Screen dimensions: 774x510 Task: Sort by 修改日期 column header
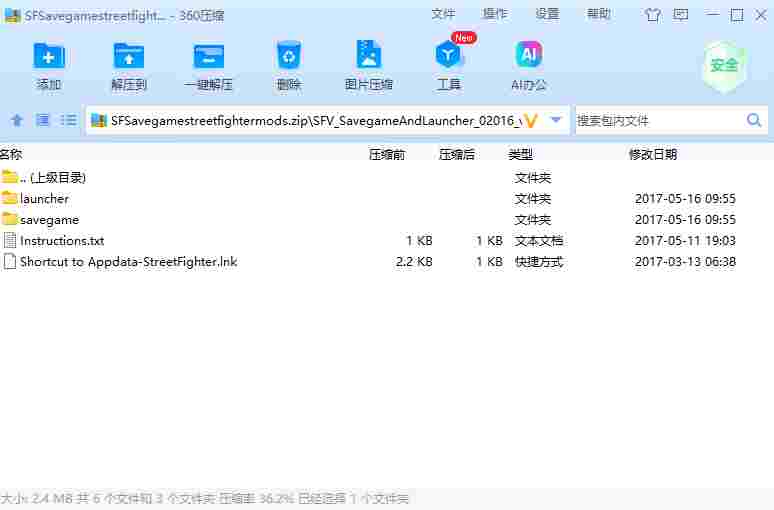point(653,155)
